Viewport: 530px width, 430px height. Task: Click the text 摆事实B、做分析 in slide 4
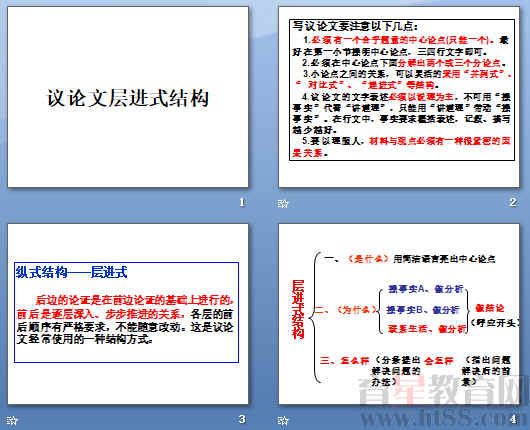(423, 310)
